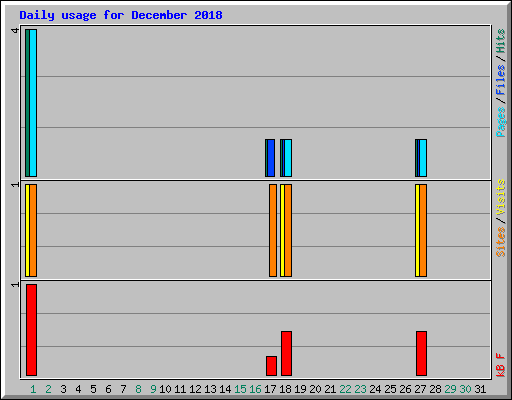
Task: Click the cyan Pages bar for day 18
Action: (288, 158)
